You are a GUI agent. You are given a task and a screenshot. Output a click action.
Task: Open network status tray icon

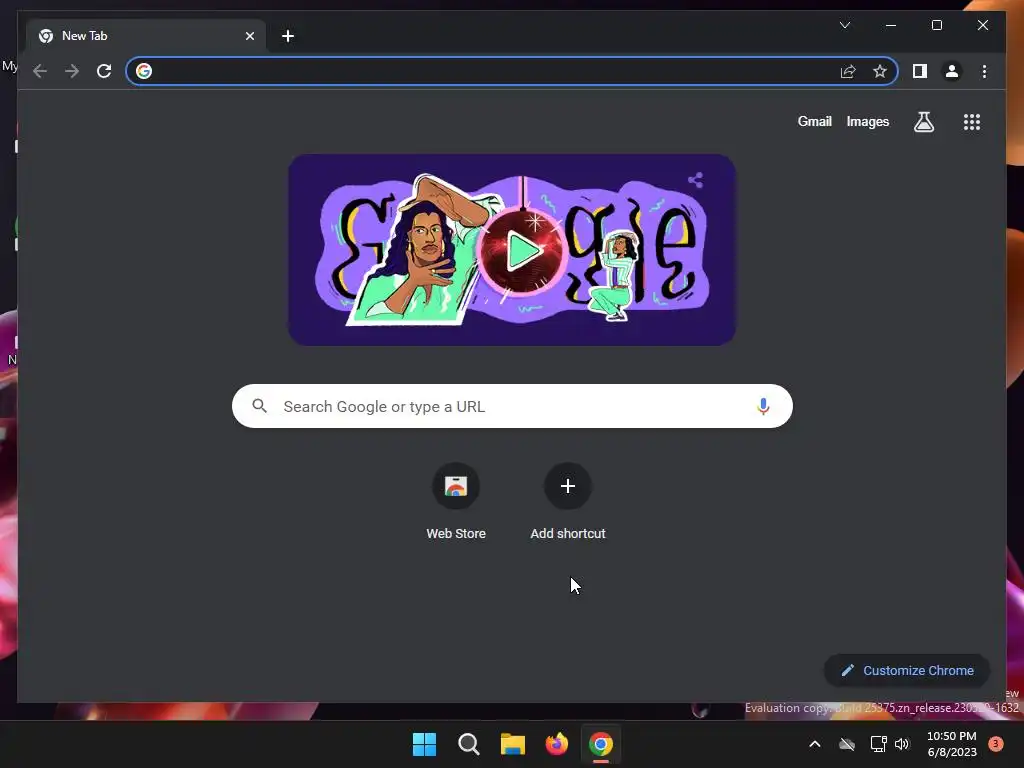[878, 744]
